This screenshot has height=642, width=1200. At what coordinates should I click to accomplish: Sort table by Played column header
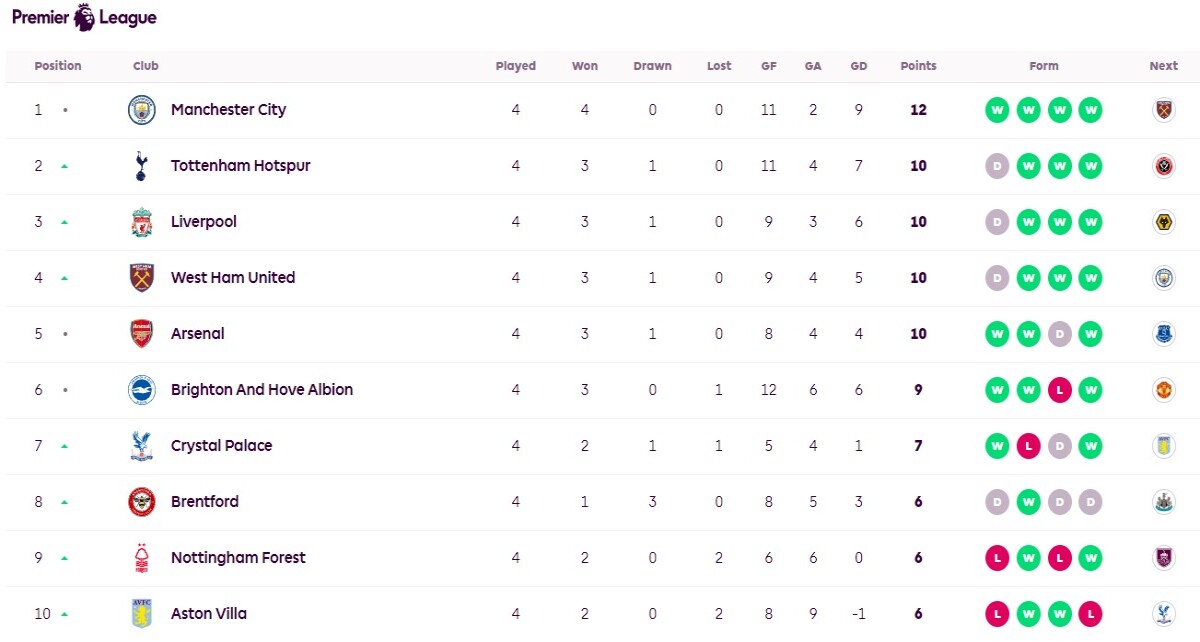[x=516, y=66]
